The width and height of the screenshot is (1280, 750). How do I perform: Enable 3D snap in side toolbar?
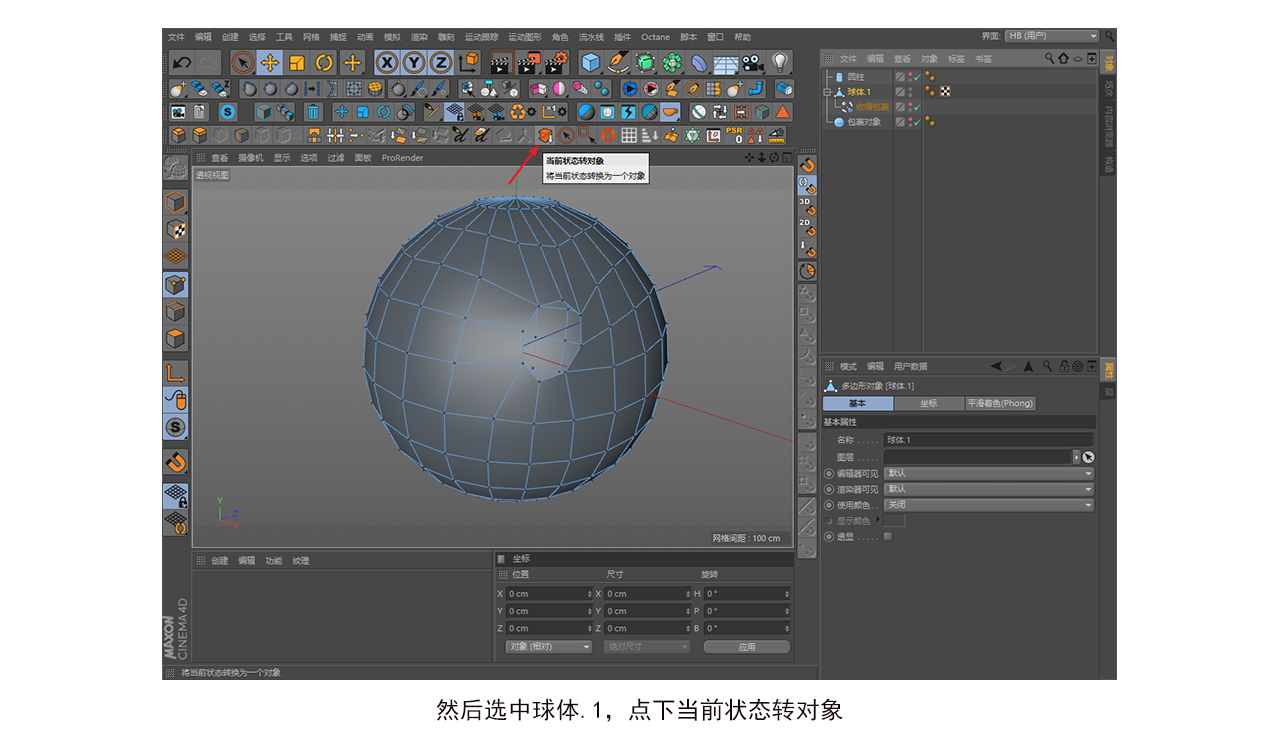806,207
